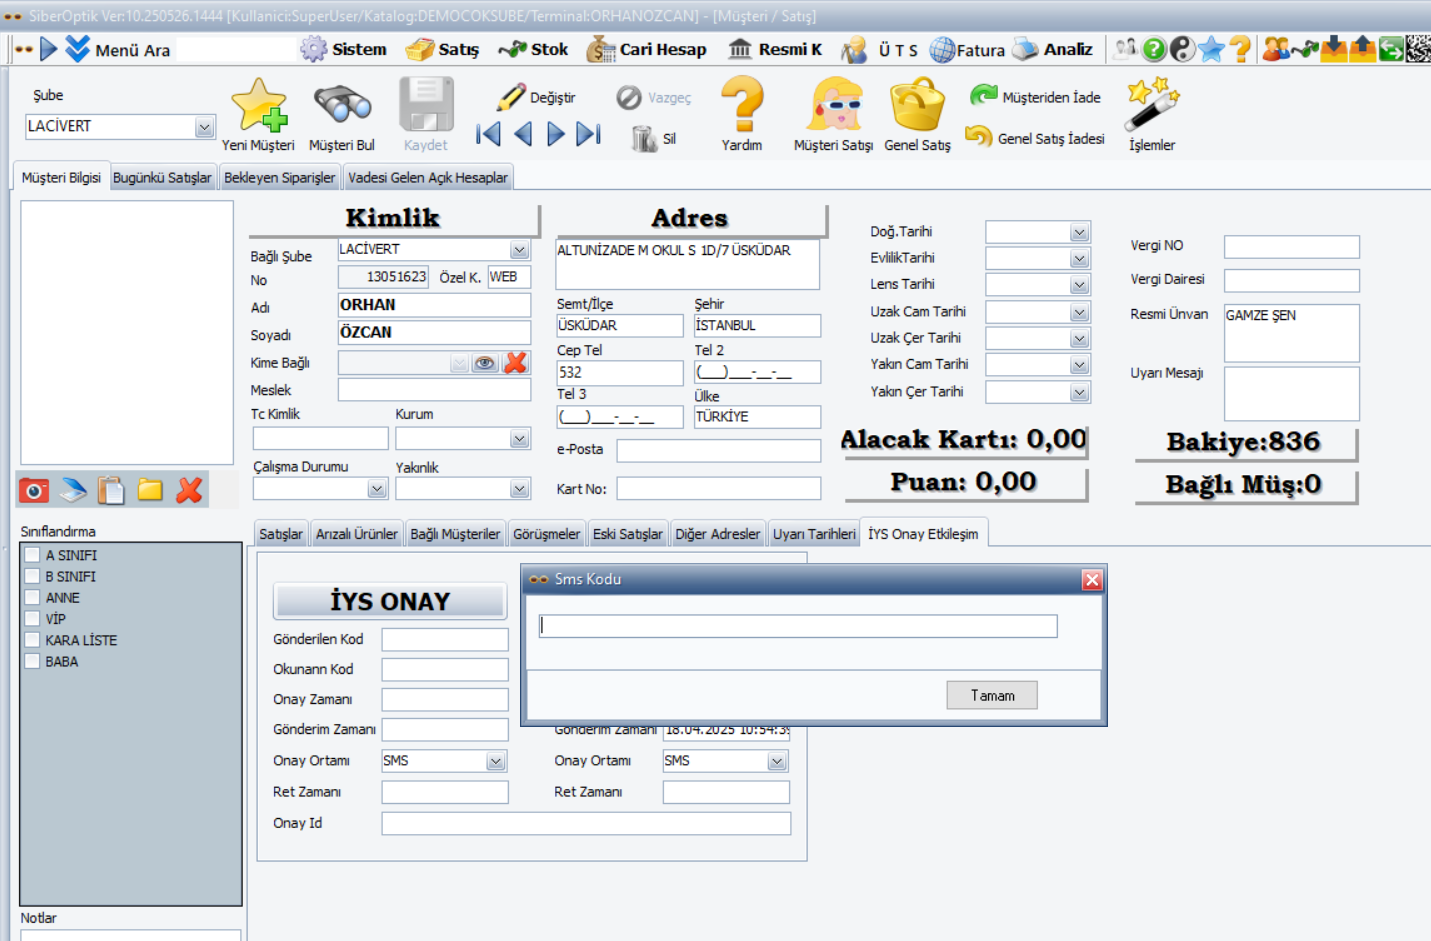Viewport: 1431px width, 941px height.
Task: Open the Cari Hesap menu
Action: tap(647, 49)
